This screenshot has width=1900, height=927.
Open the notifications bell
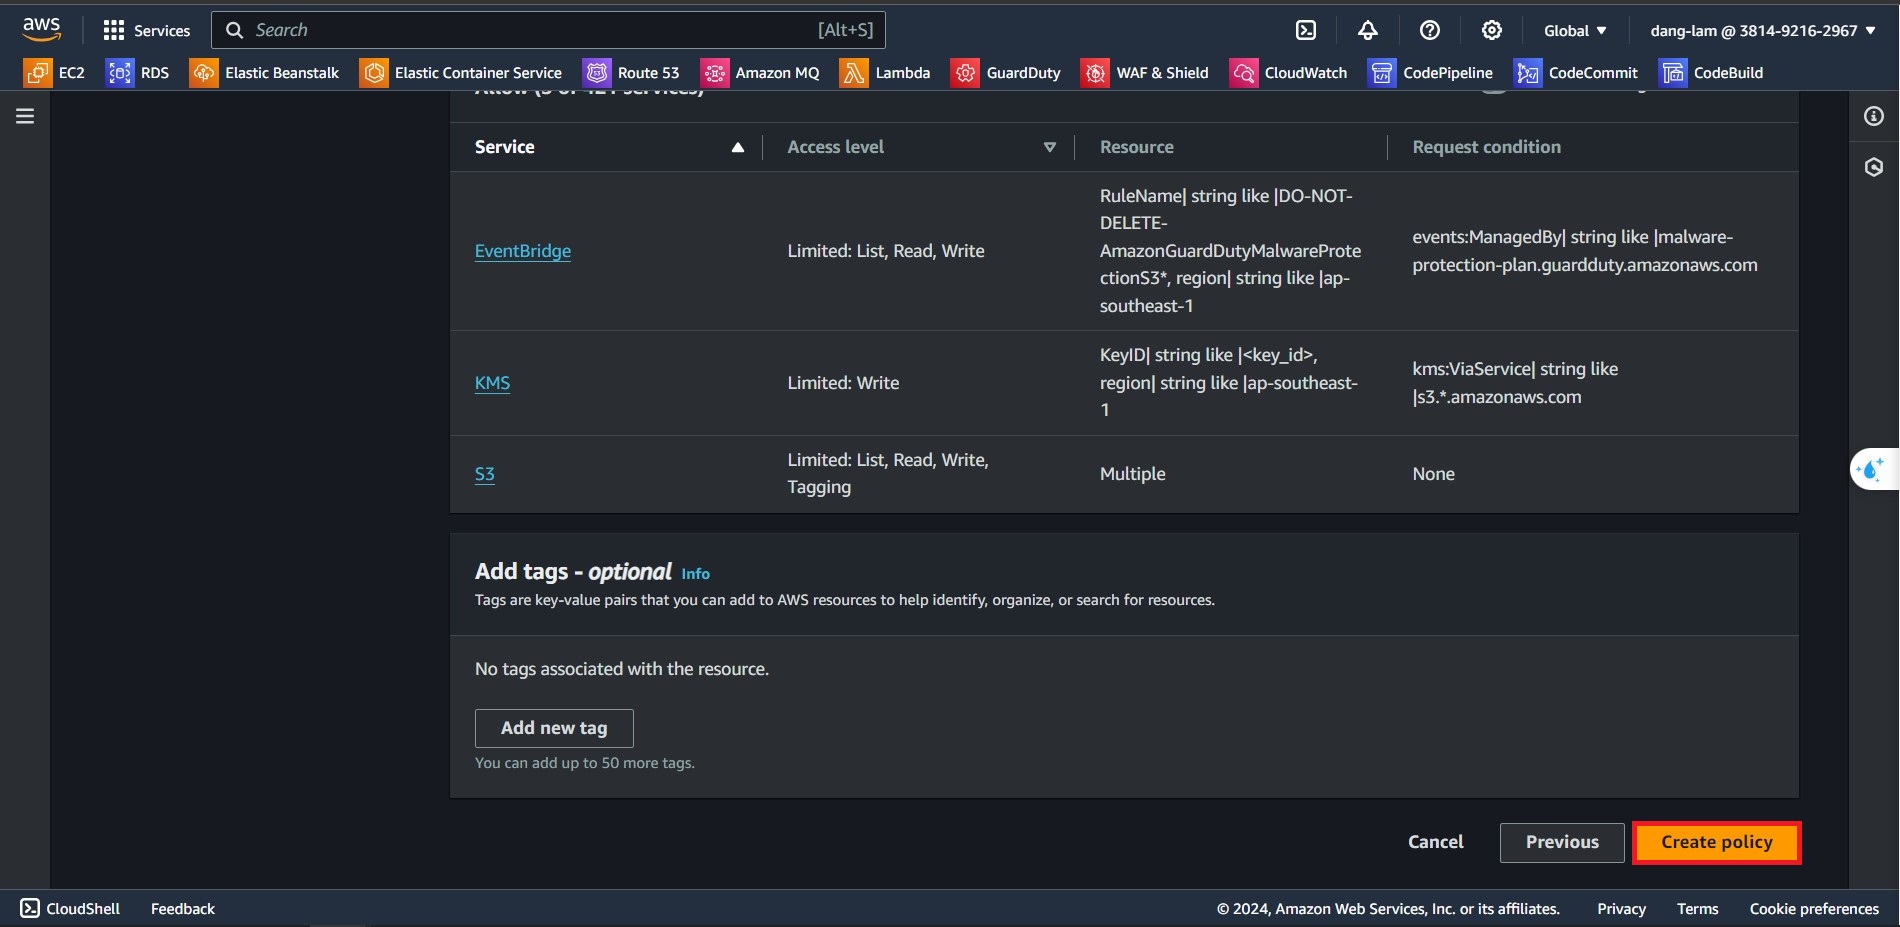click(1368, 30)
